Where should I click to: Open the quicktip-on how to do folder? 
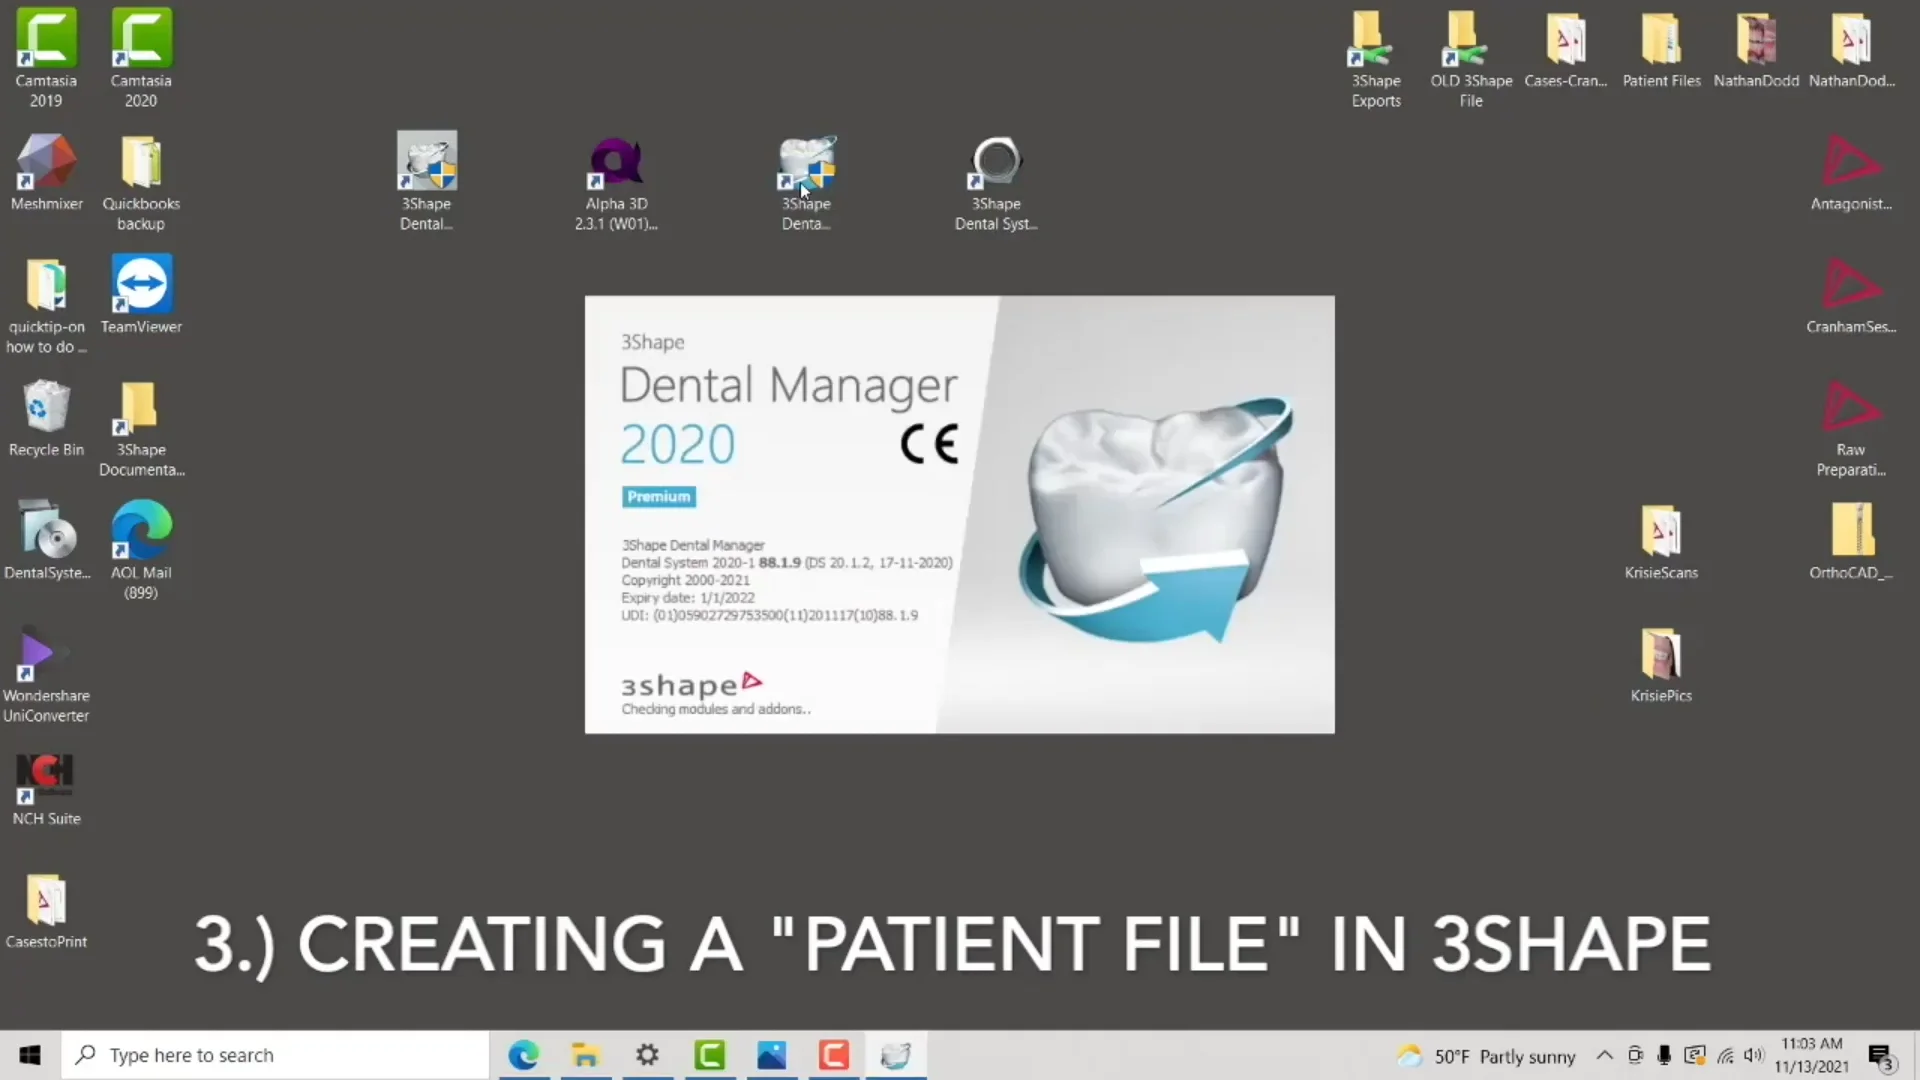coord(46,305)
